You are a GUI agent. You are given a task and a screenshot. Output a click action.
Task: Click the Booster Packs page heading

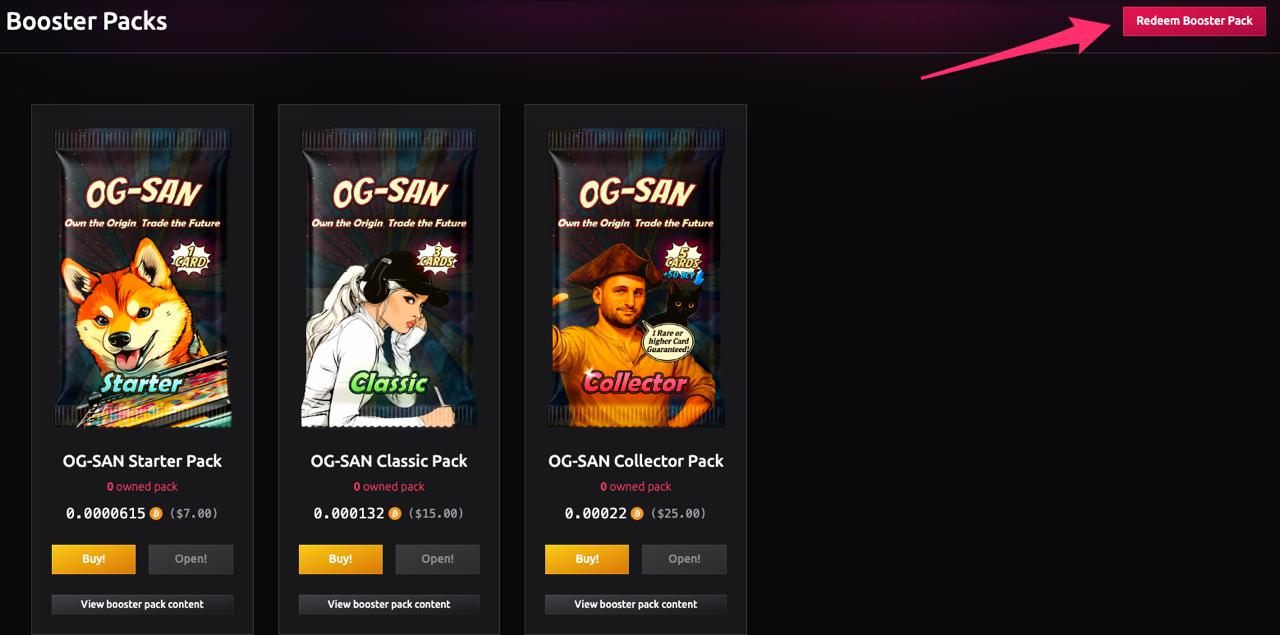(87, 21)
